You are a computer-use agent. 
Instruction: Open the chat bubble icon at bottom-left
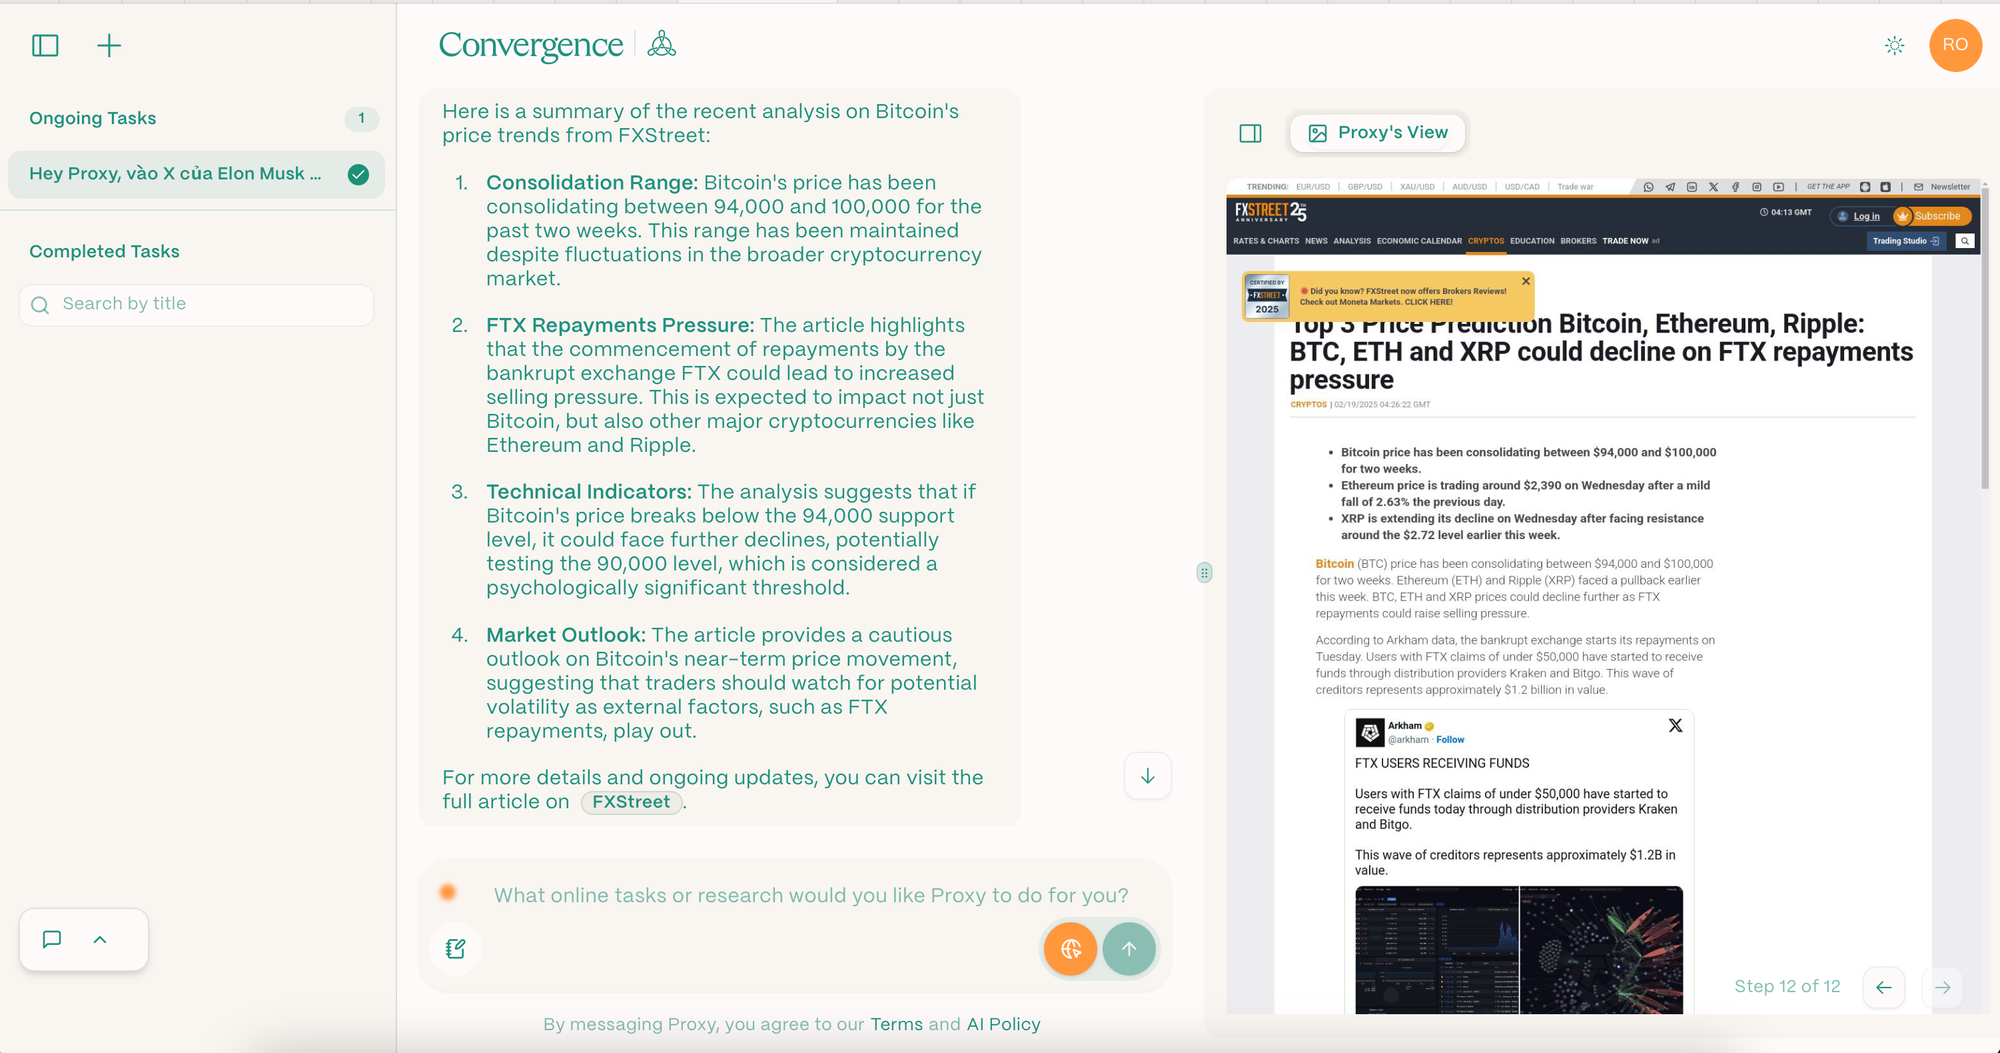(x=52, y=939)
